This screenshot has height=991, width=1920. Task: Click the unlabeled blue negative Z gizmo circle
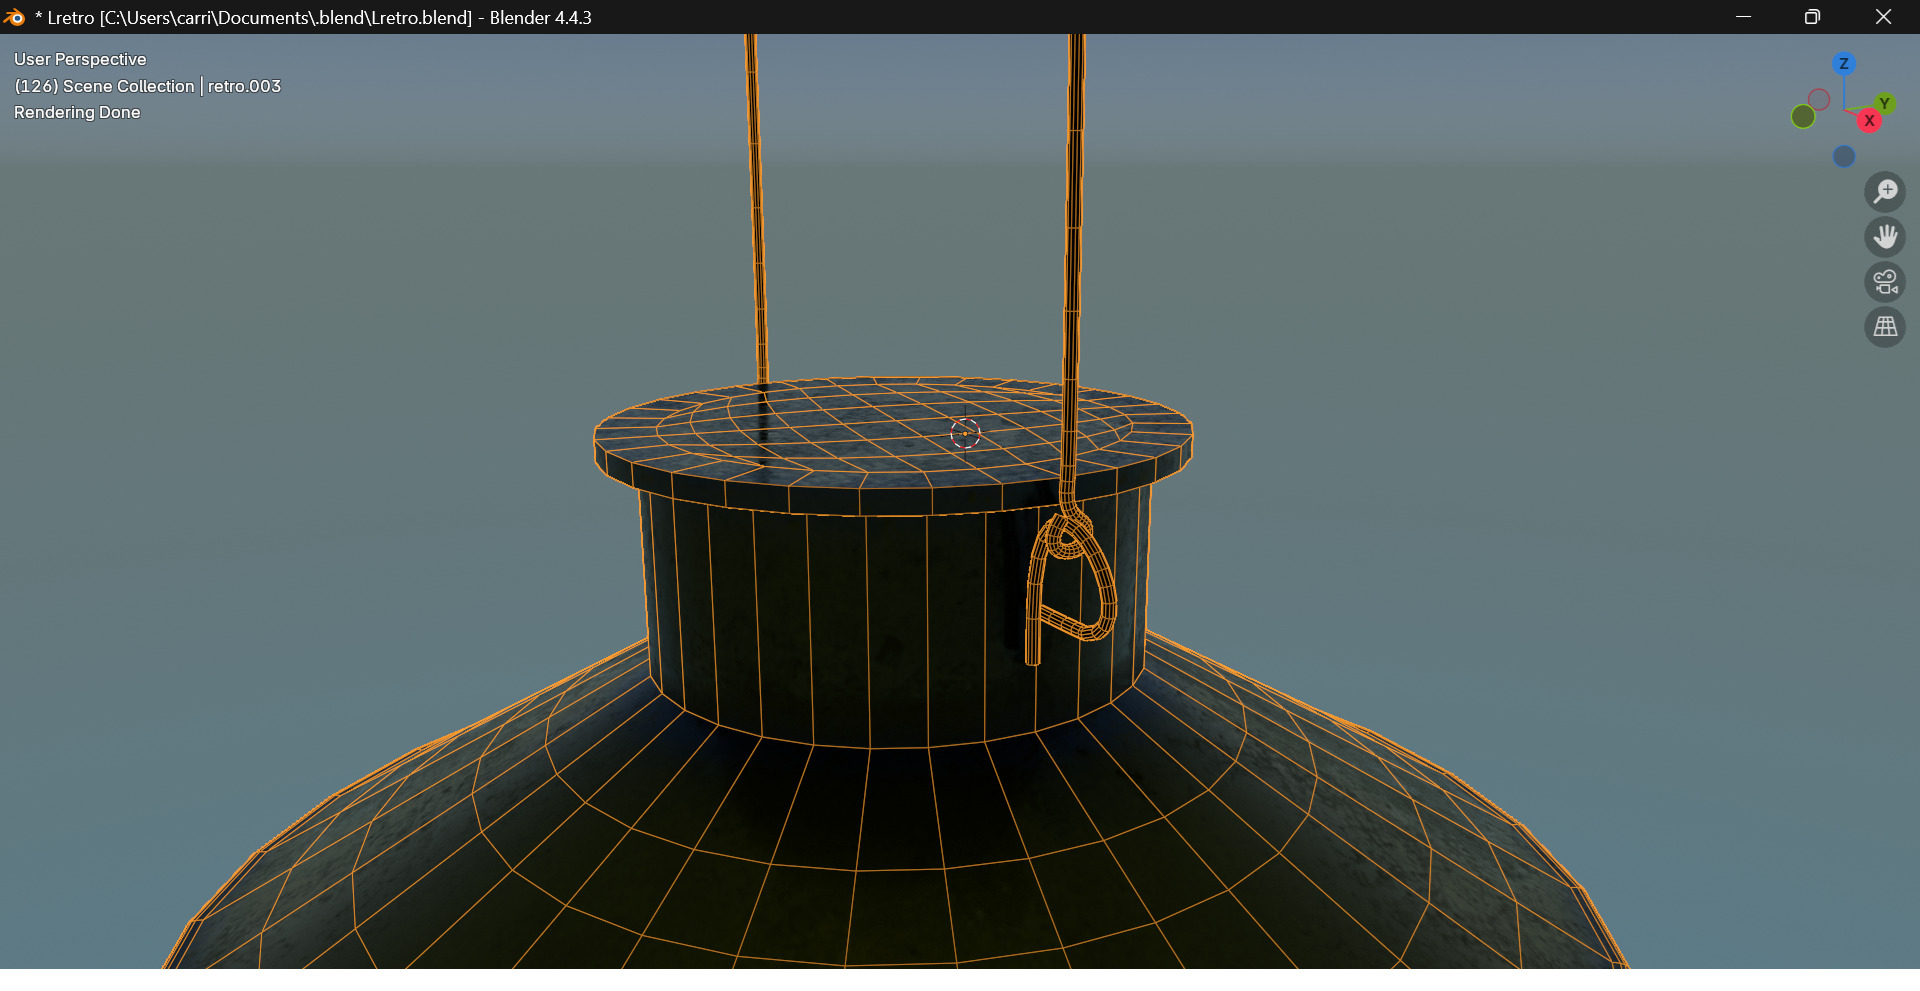click(x=1844, y=156)
